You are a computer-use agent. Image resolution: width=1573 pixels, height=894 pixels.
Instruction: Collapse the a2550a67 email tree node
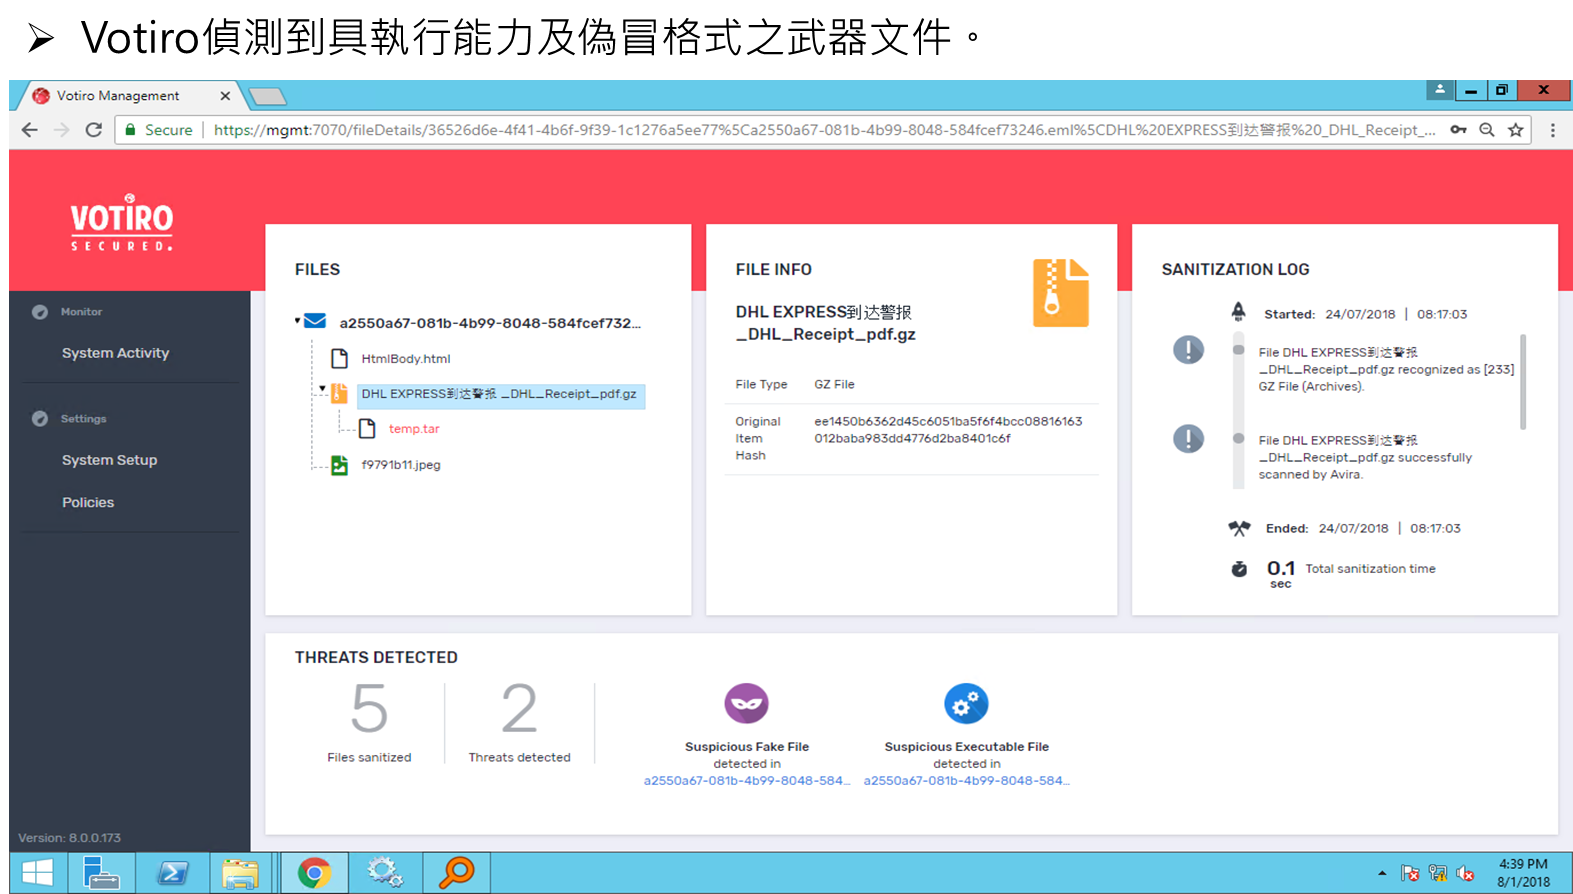297,320
